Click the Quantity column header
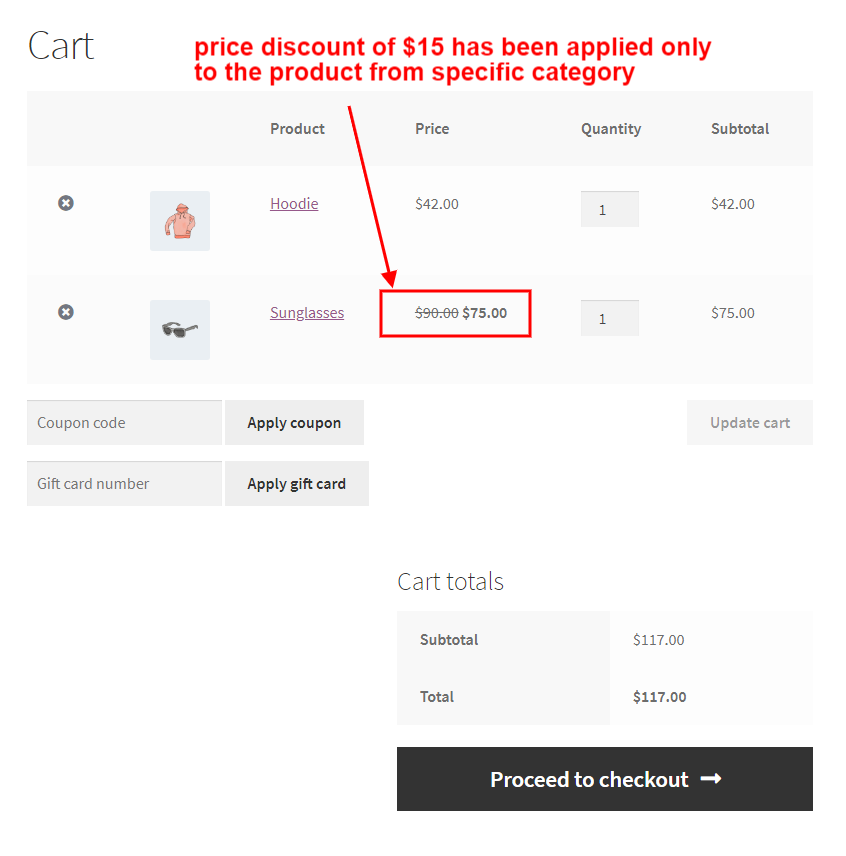Image resolution: width=846 pixels, height=856 pixels. (611, 129)
